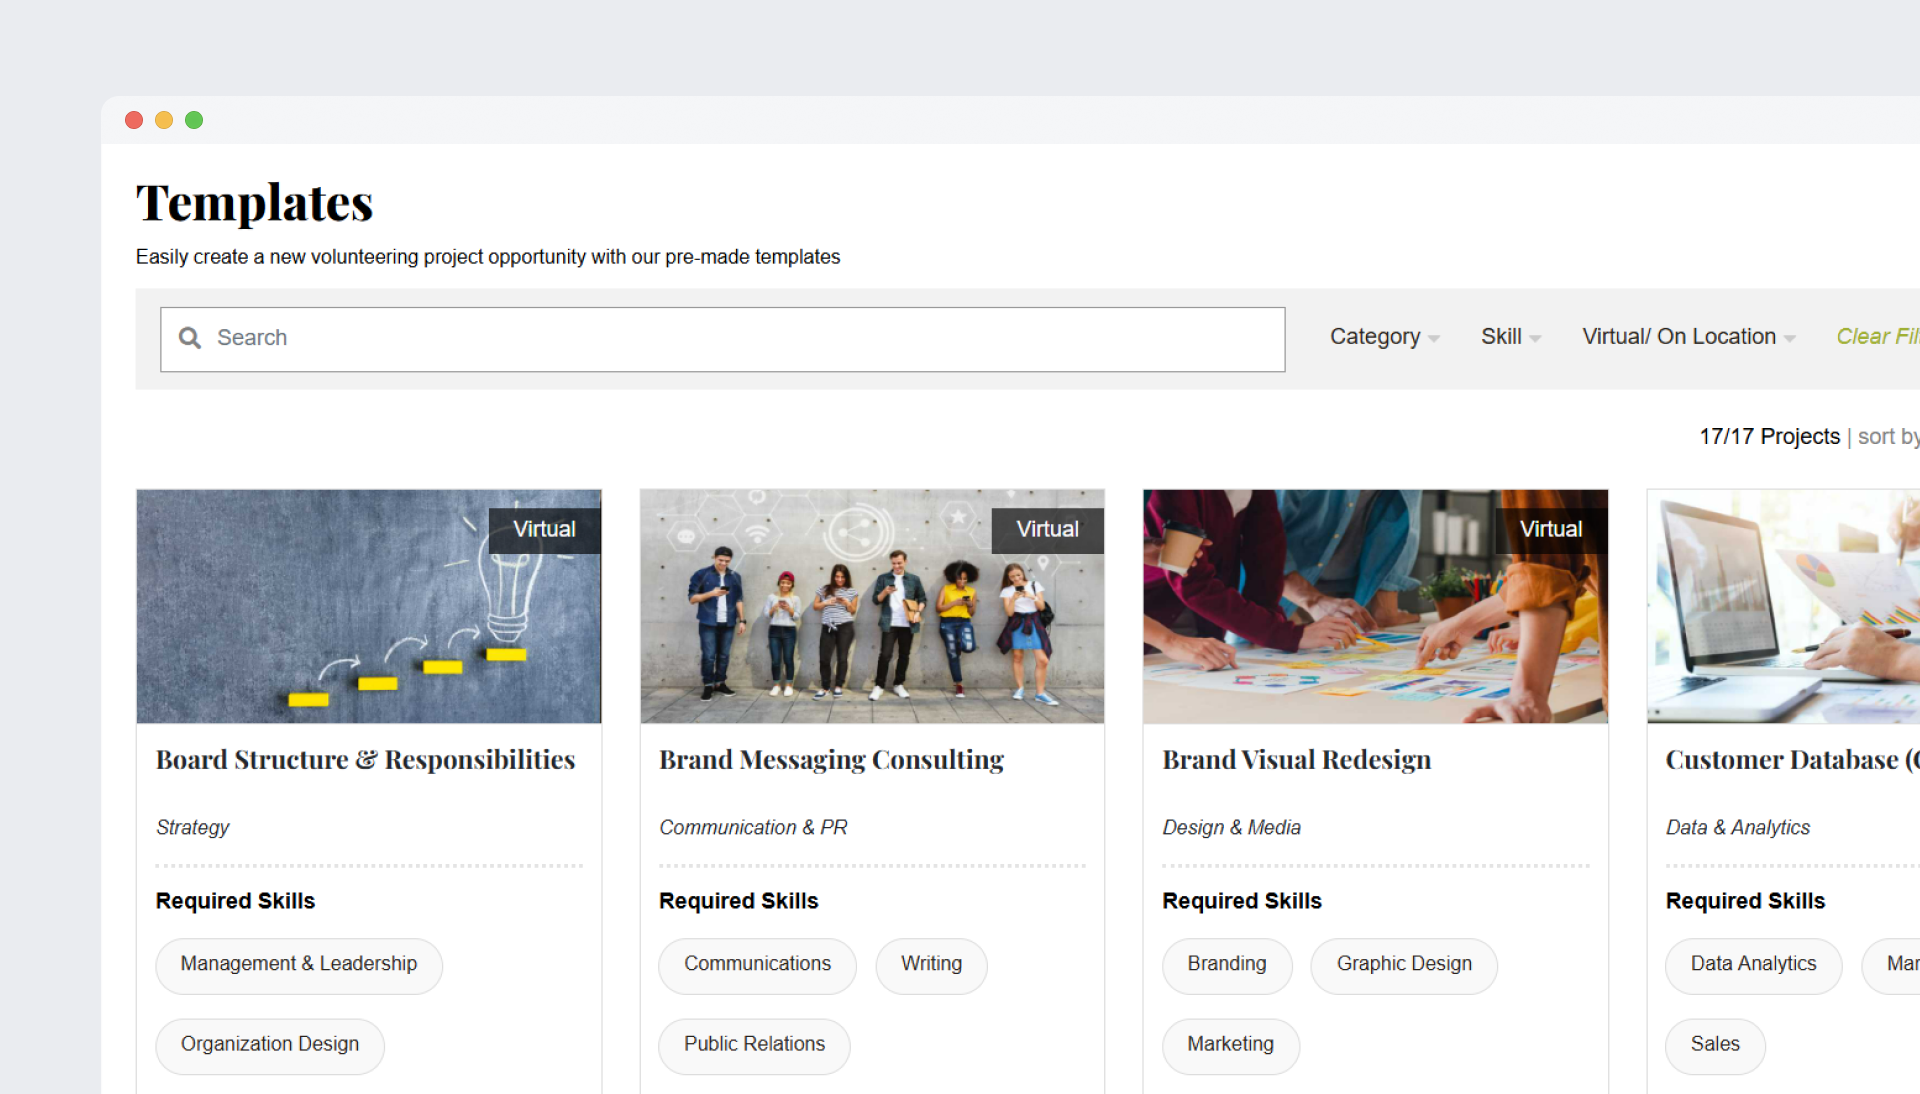Select the Graphic Design skill tag
The height and width of the screenshot is (1094, 1920).
[x=1404, y=964]
